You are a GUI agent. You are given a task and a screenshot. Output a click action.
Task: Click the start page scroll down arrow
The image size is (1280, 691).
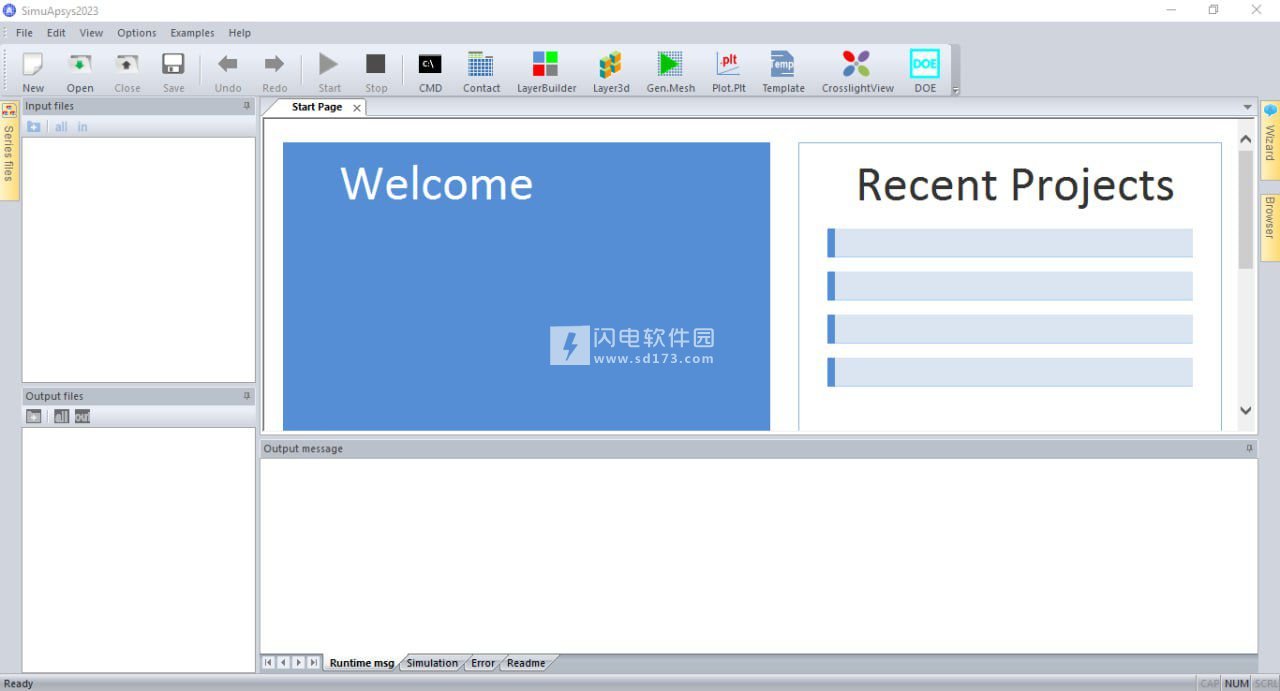1245,410
